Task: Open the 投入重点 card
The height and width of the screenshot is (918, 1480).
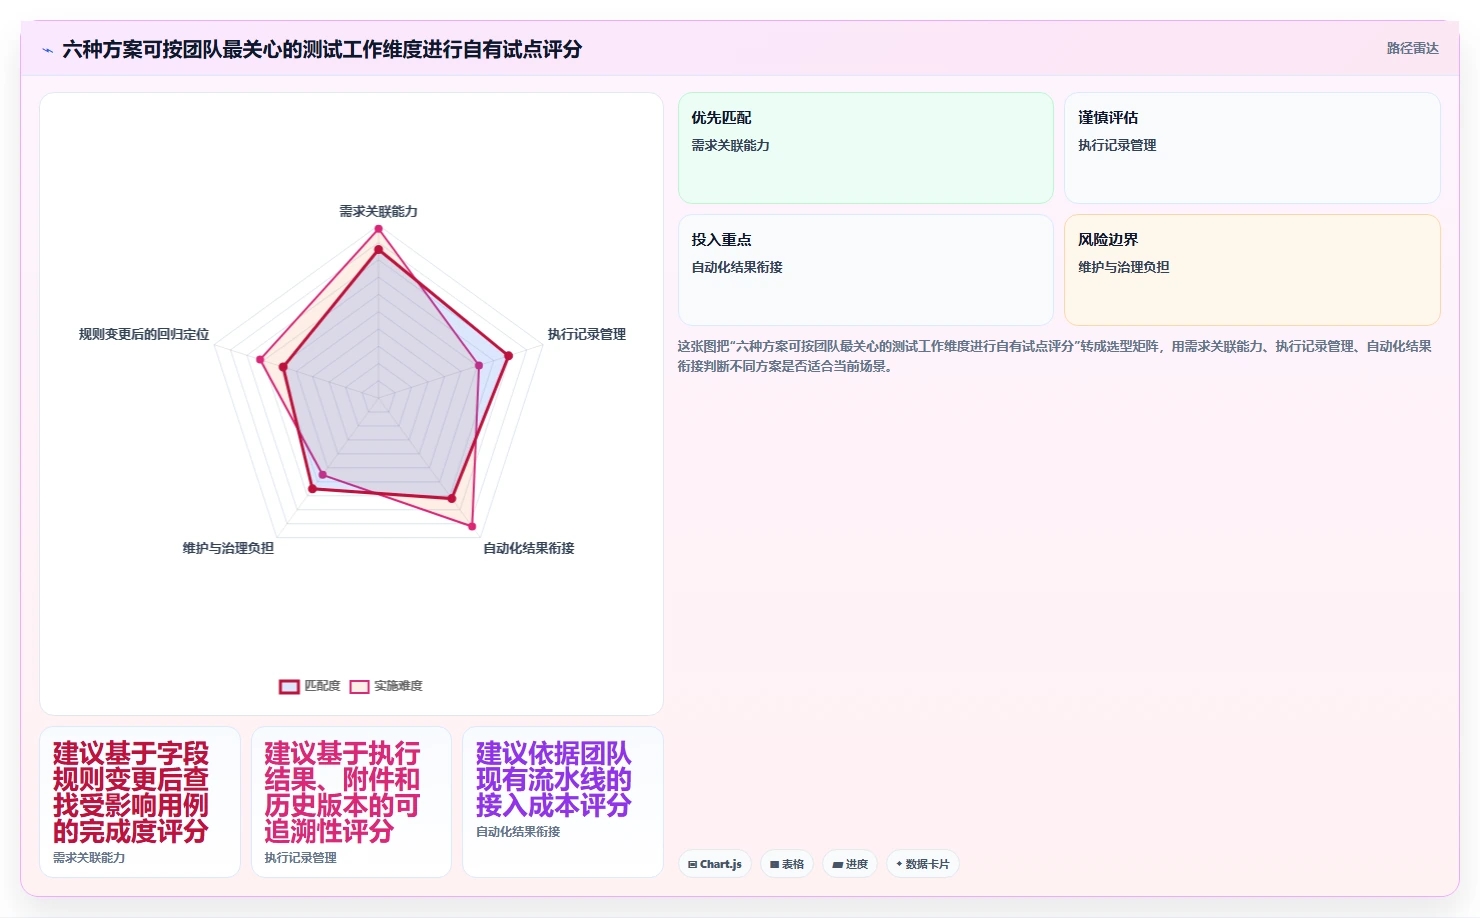Action: click(866, 270)
